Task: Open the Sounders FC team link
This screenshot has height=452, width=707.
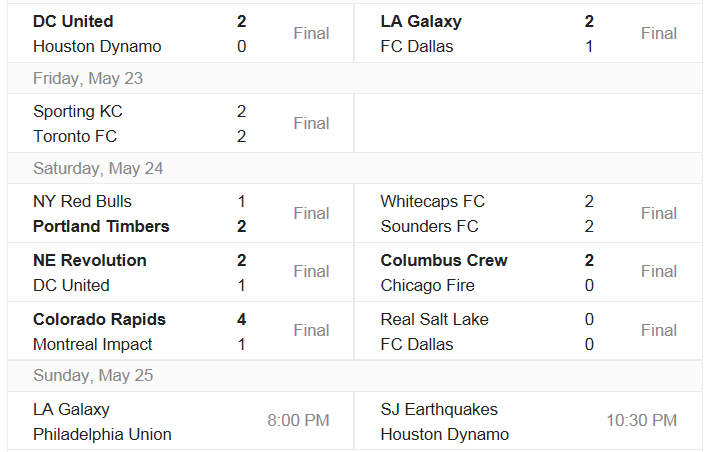Action: tap(429, 226)
